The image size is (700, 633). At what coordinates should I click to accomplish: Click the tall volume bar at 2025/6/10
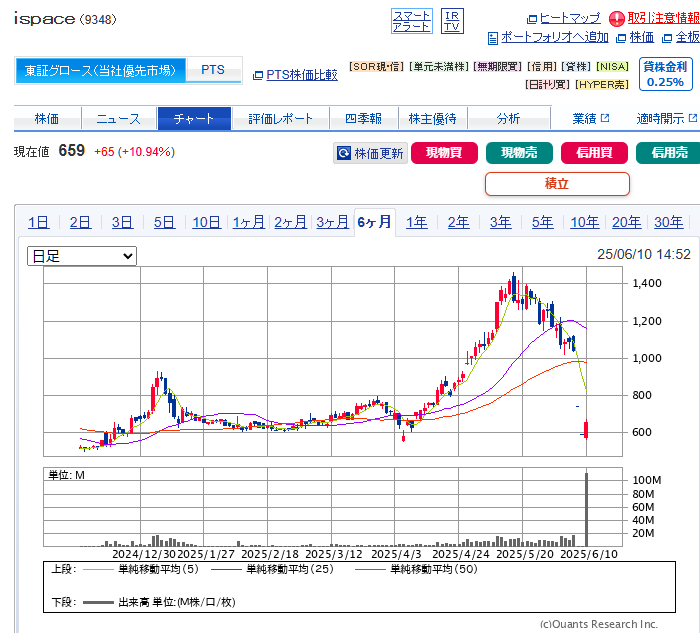(587, 509)
